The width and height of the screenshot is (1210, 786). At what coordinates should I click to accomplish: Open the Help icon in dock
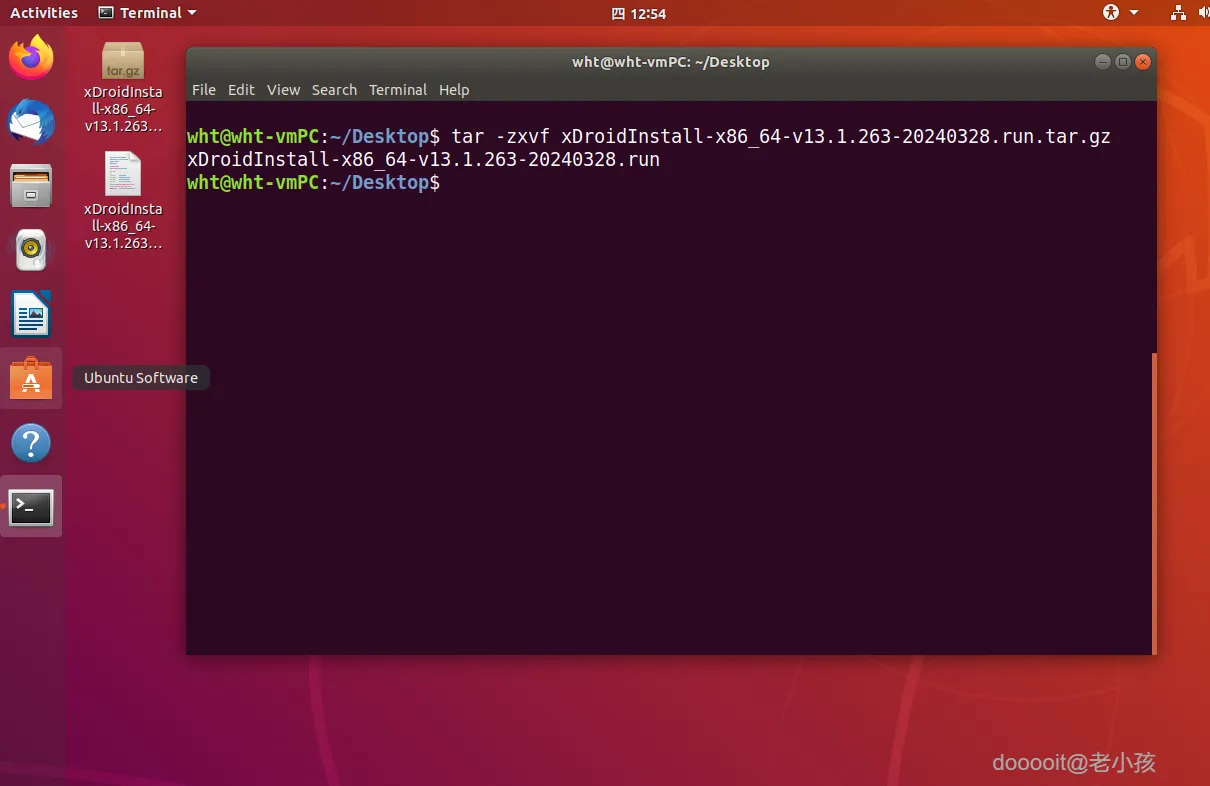click(31, 443)
